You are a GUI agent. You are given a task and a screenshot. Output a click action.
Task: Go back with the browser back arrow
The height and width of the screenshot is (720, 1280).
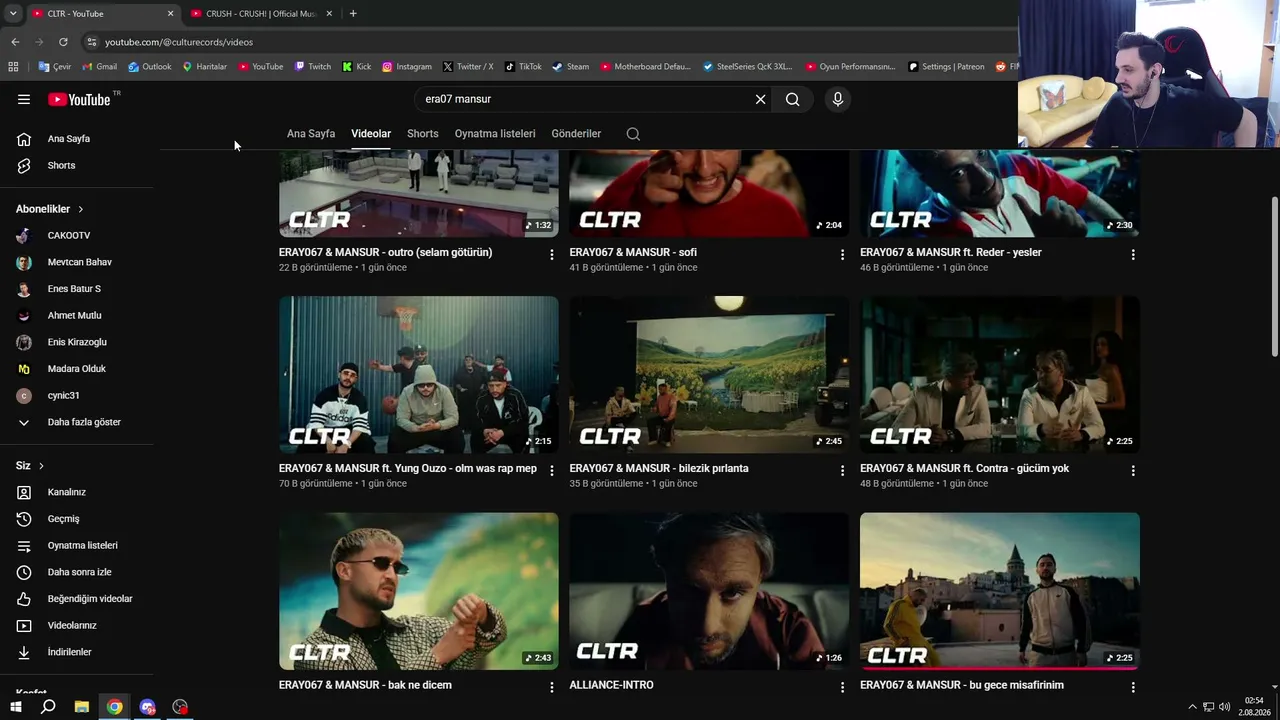point(15,42)
